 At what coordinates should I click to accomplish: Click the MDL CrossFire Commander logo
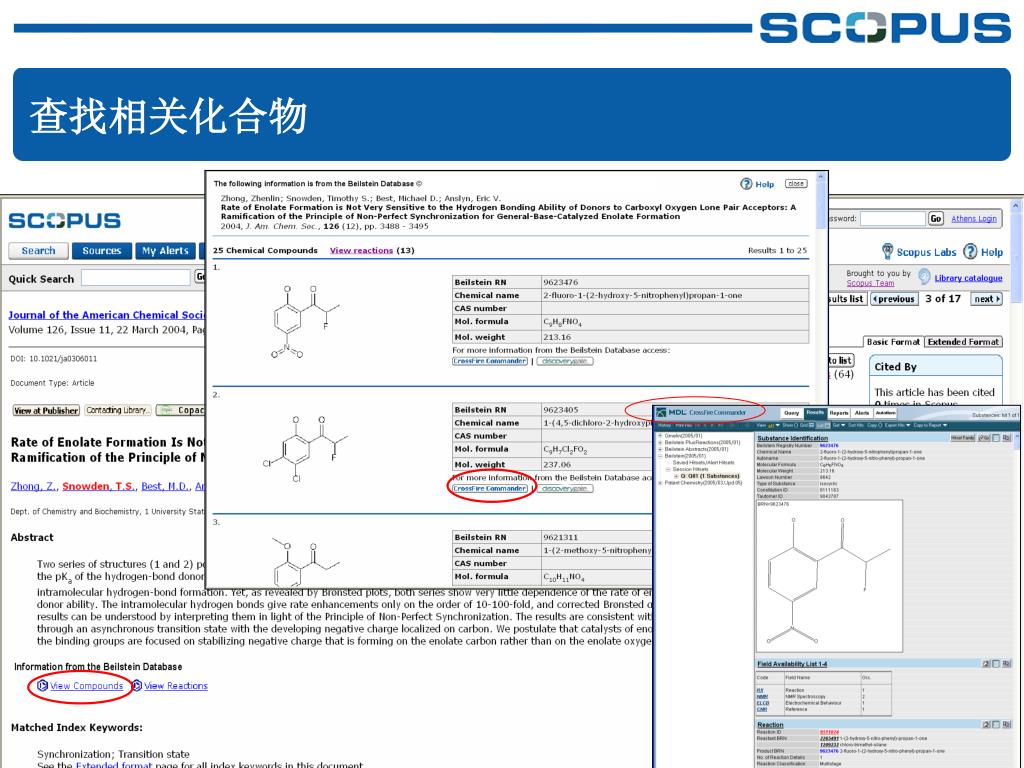click(701, 413)
